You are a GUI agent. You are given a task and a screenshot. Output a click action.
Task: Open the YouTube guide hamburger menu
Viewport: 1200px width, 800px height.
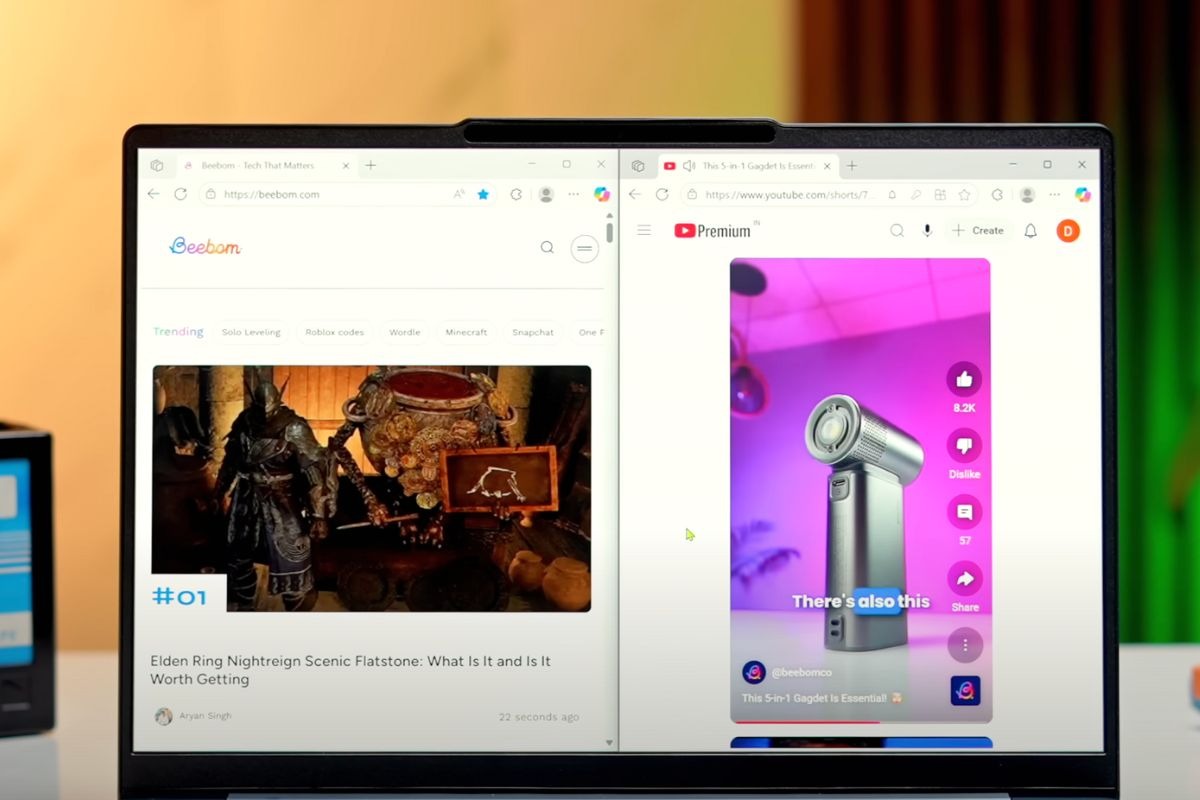(x=644, y=230)
